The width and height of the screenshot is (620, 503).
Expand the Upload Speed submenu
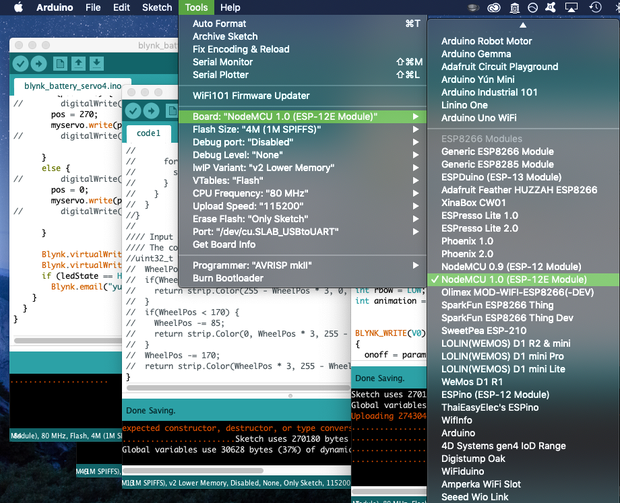point(302,206)
